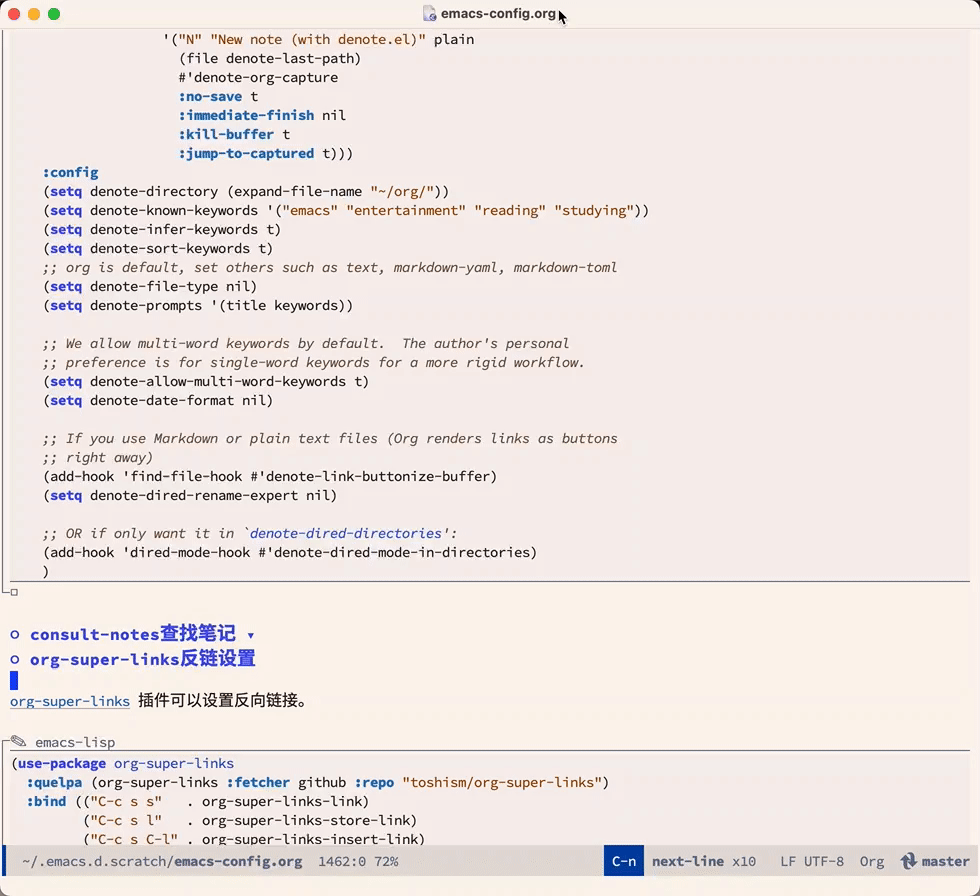Click org-super-links-store-link binding
Viewport: 980px width, 896px height.
click(306, 820)
